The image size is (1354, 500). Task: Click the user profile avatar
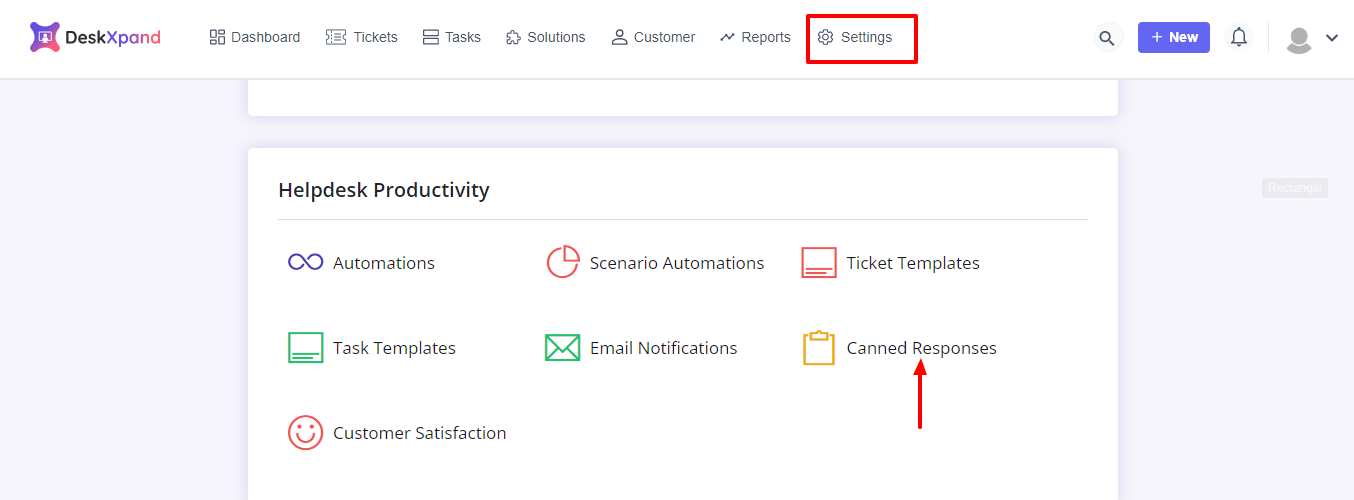[1298, 39]
